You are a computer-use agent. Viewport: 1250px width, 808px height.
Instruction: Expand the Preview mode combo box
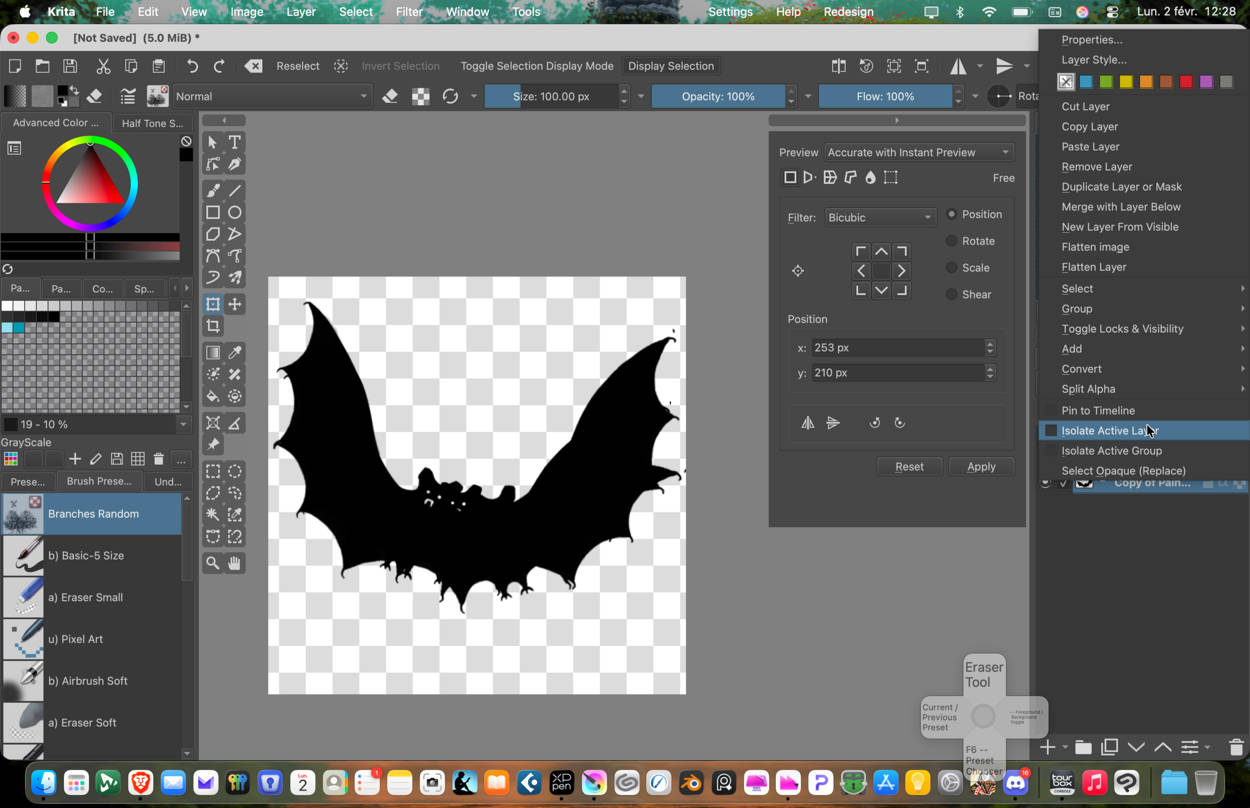click(918, 152)
